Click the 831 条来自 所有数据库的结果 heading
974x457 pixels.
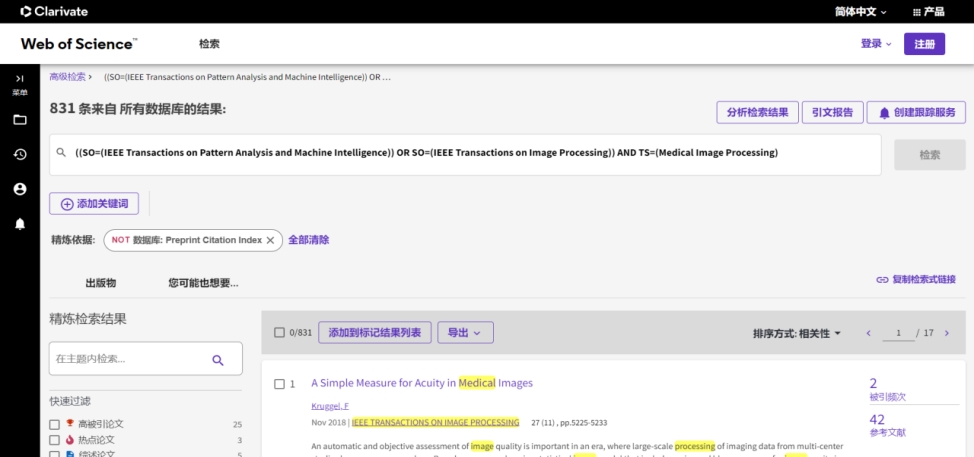[x=139, y=109]
